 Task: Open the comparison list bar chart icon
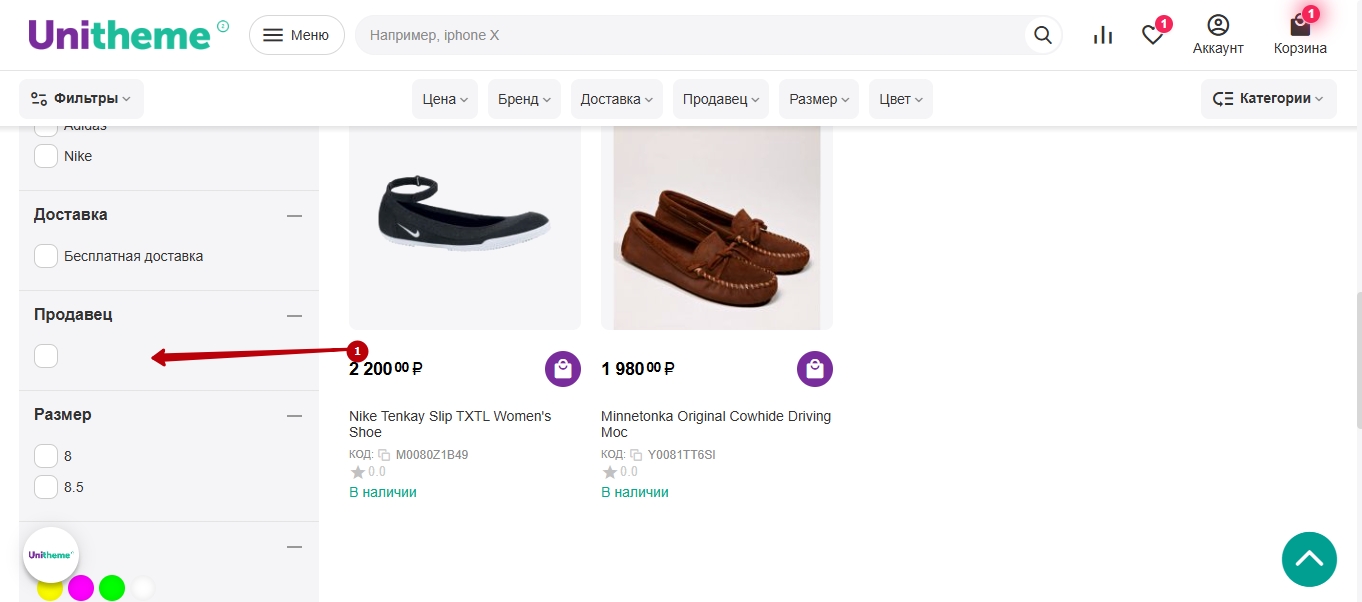tap(1103, 35)
